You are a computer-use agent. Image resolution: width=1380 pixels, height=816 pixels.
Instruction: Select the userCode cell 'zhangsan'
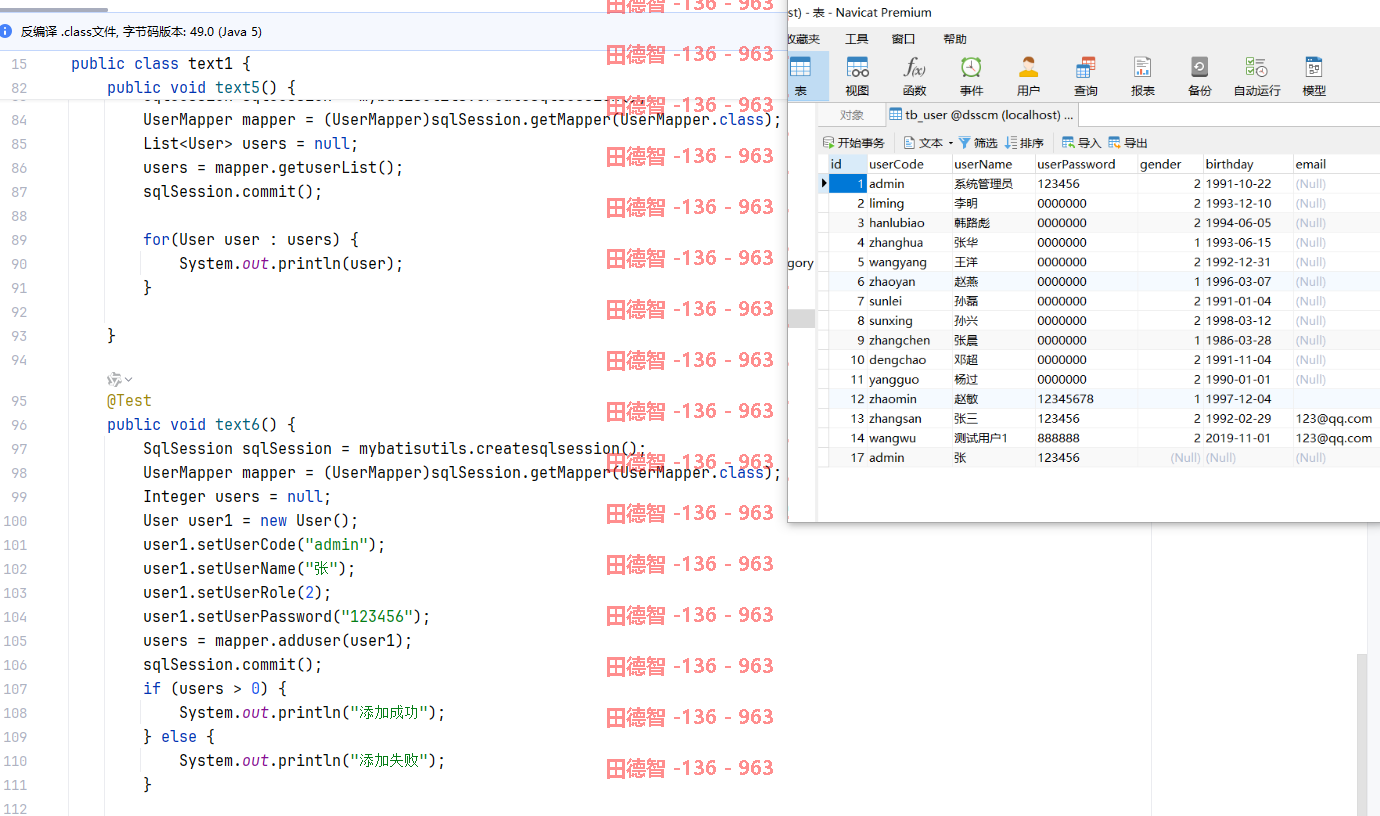tap(908, 419)
